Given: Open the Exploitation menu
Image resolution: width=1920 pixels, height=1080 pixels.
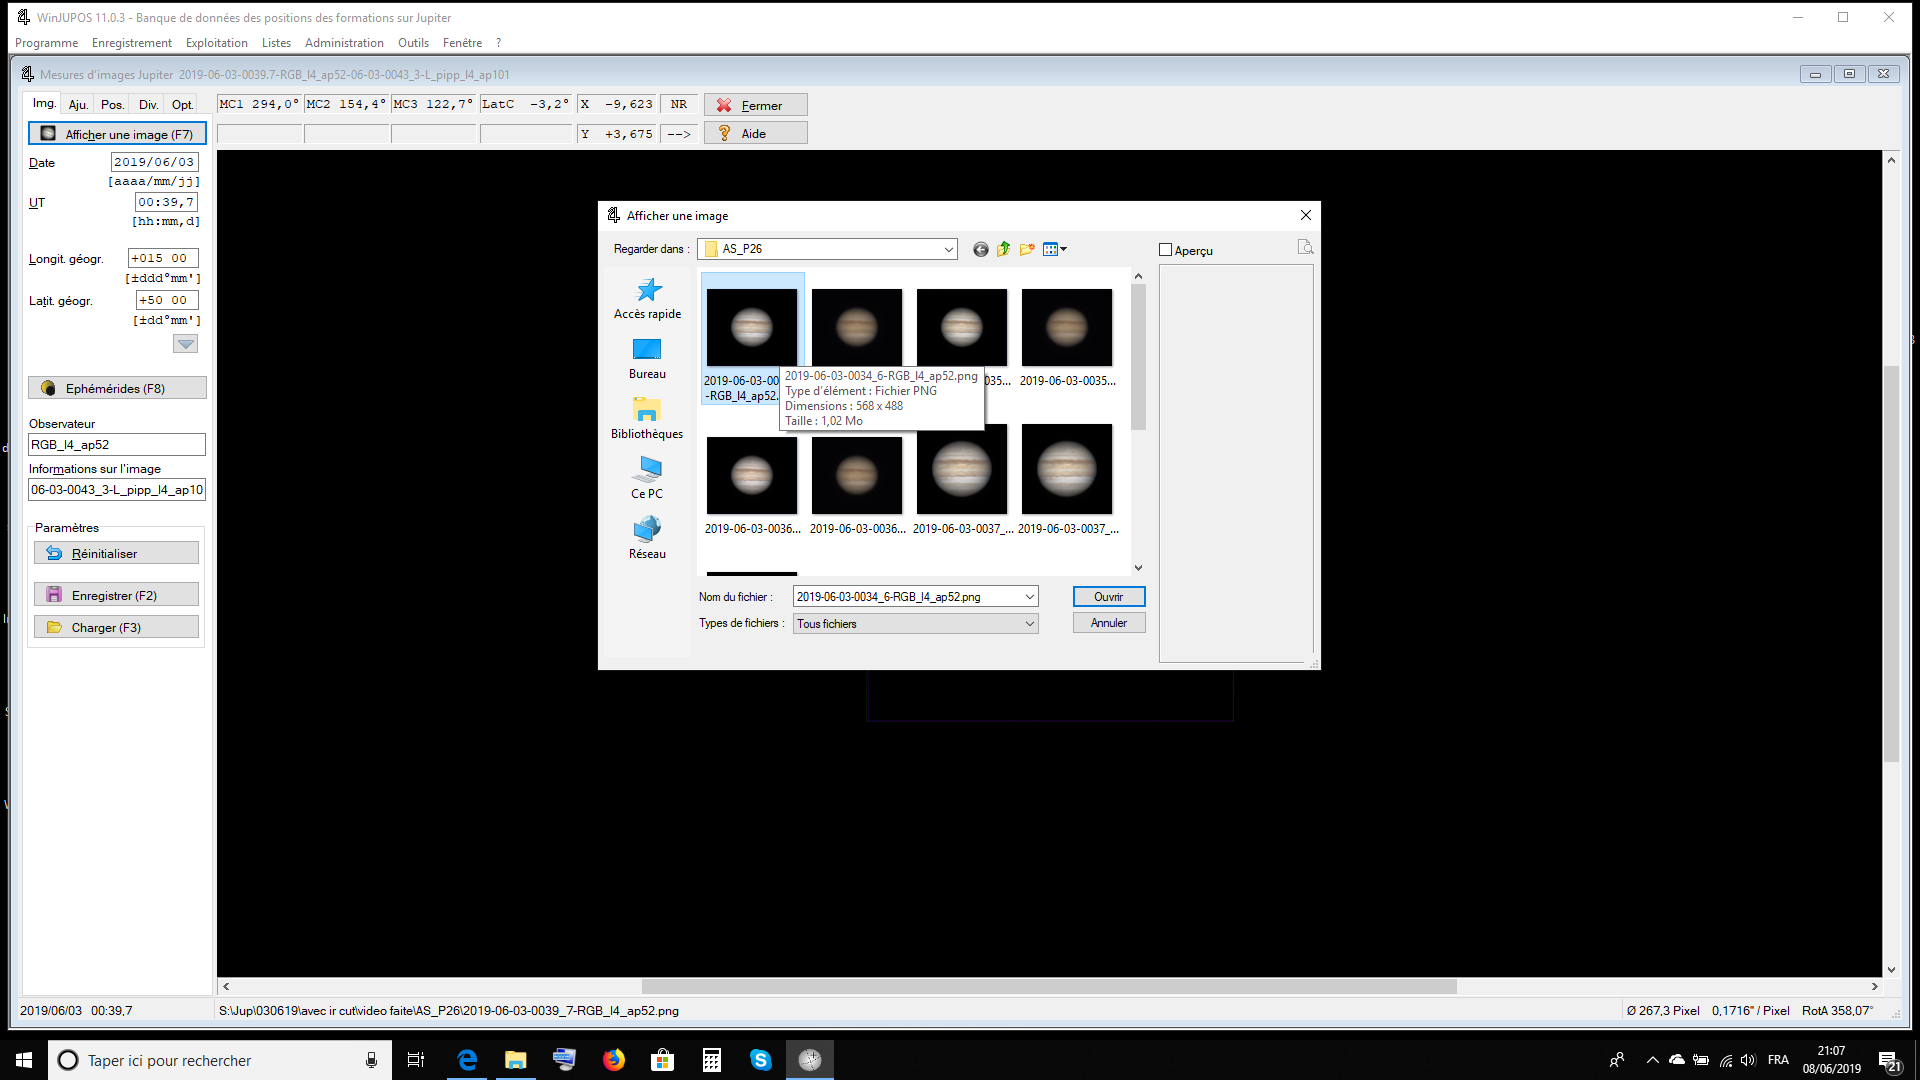Looking at the screenshot, I should tap(216, 43).
